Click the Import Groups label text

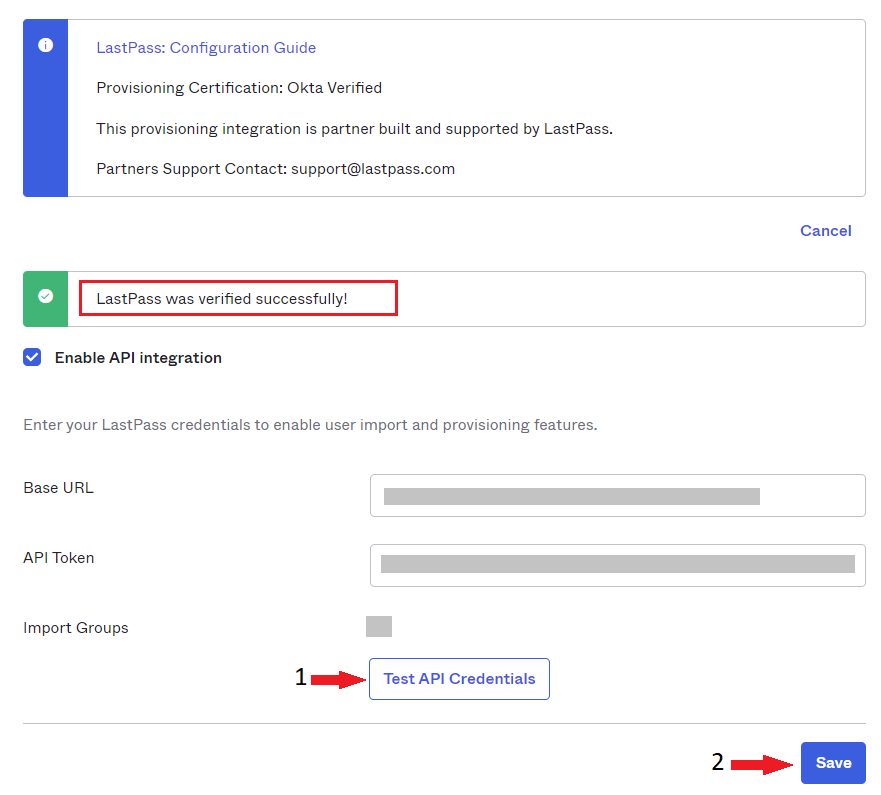(x=75, y=627)
